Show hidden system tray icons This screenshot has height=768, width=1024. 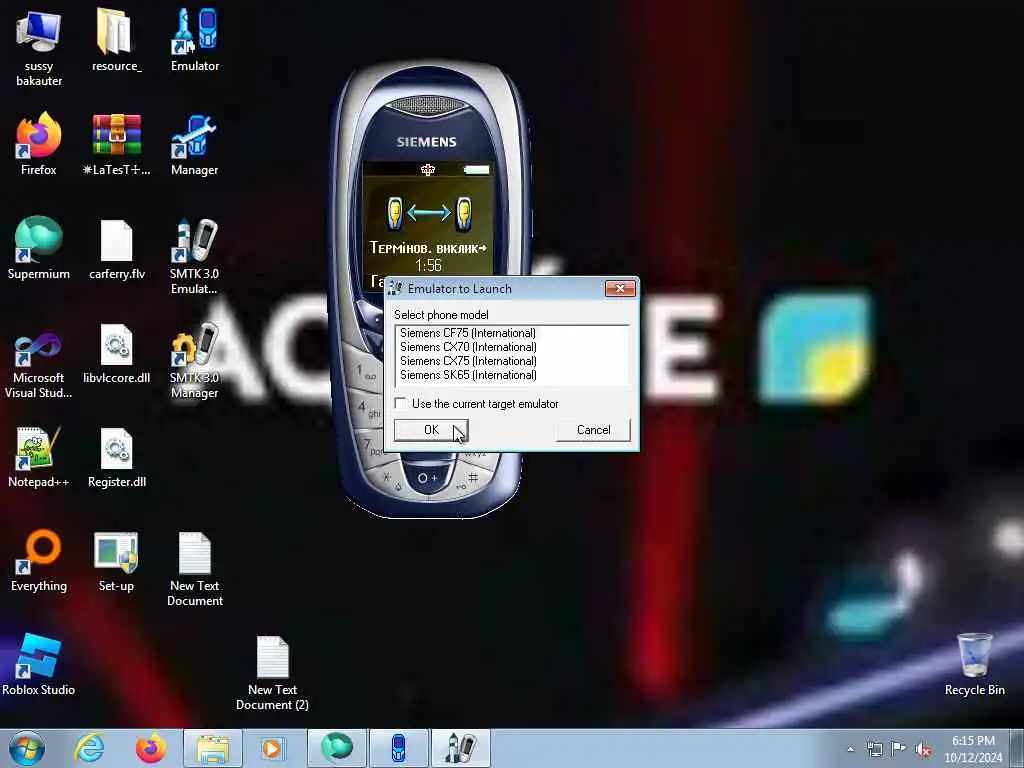click(850, 749)
